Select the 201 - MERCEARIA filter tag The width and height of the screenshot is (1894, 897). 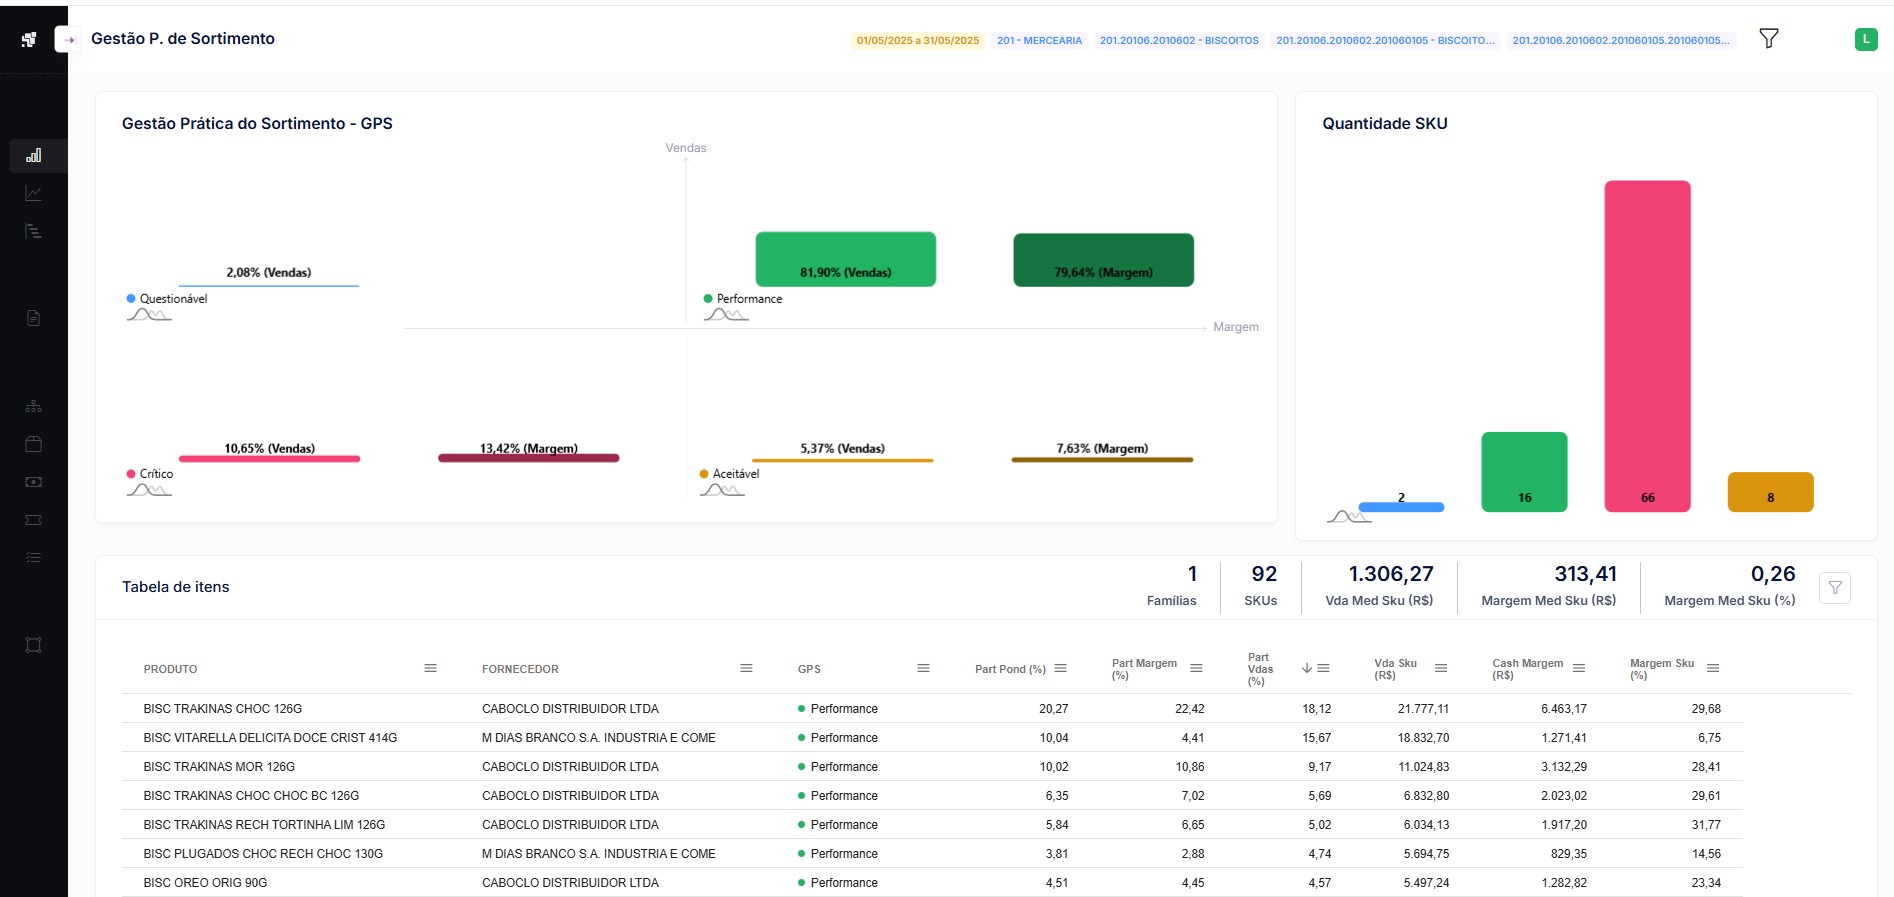(x=1039, y=41)
